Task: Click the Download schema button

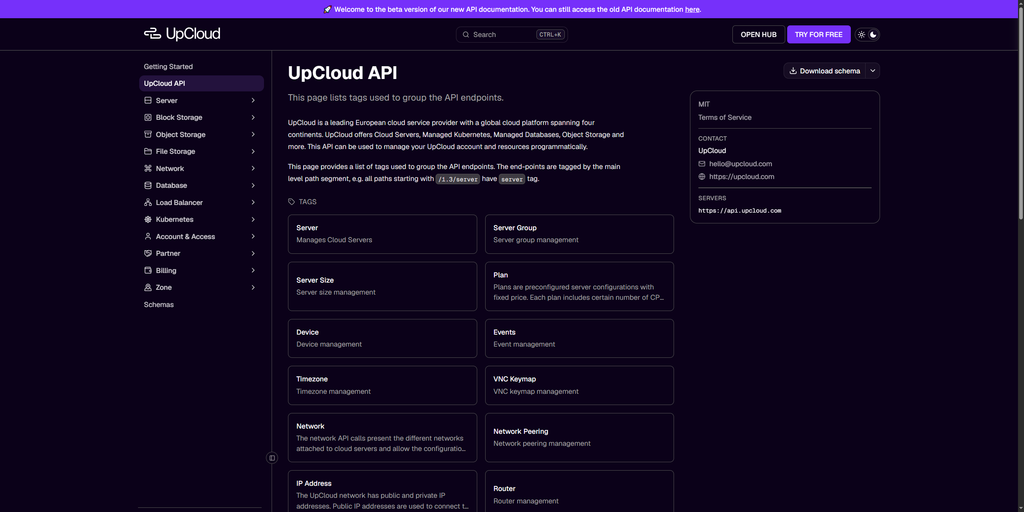Action: point(825,71)
